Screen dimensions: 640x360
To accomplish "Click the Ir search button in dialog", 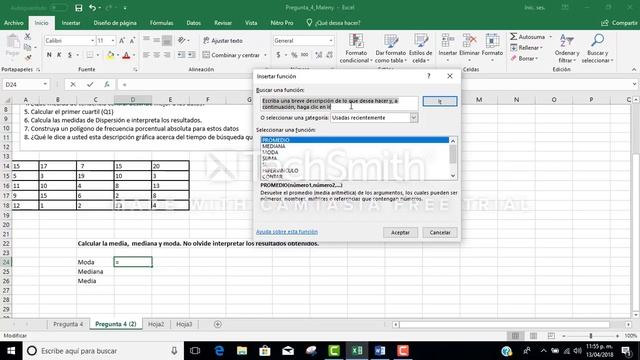I will [x=440, y=101].
